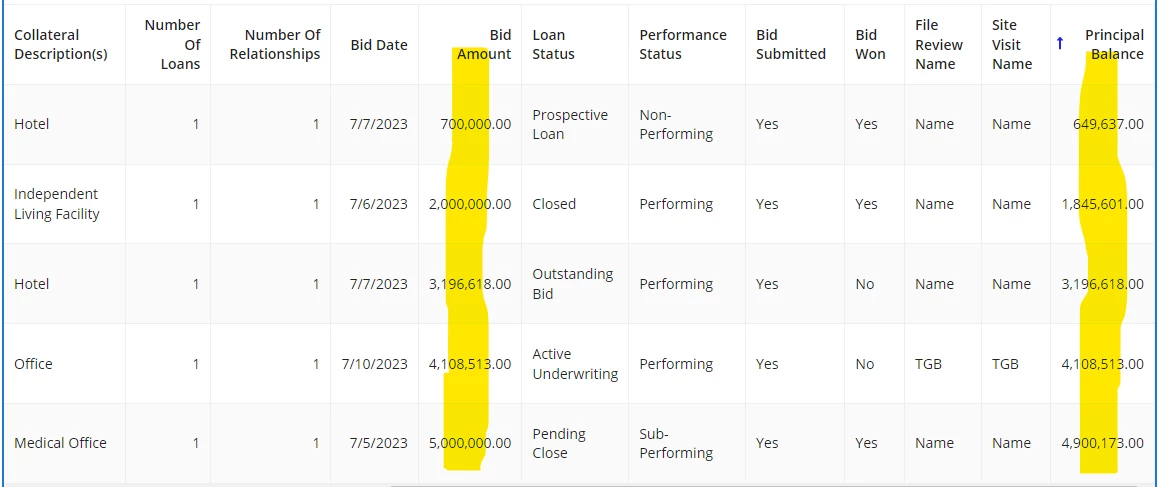
Task: Select the Performance Status column header
Action: pos(683,45)
